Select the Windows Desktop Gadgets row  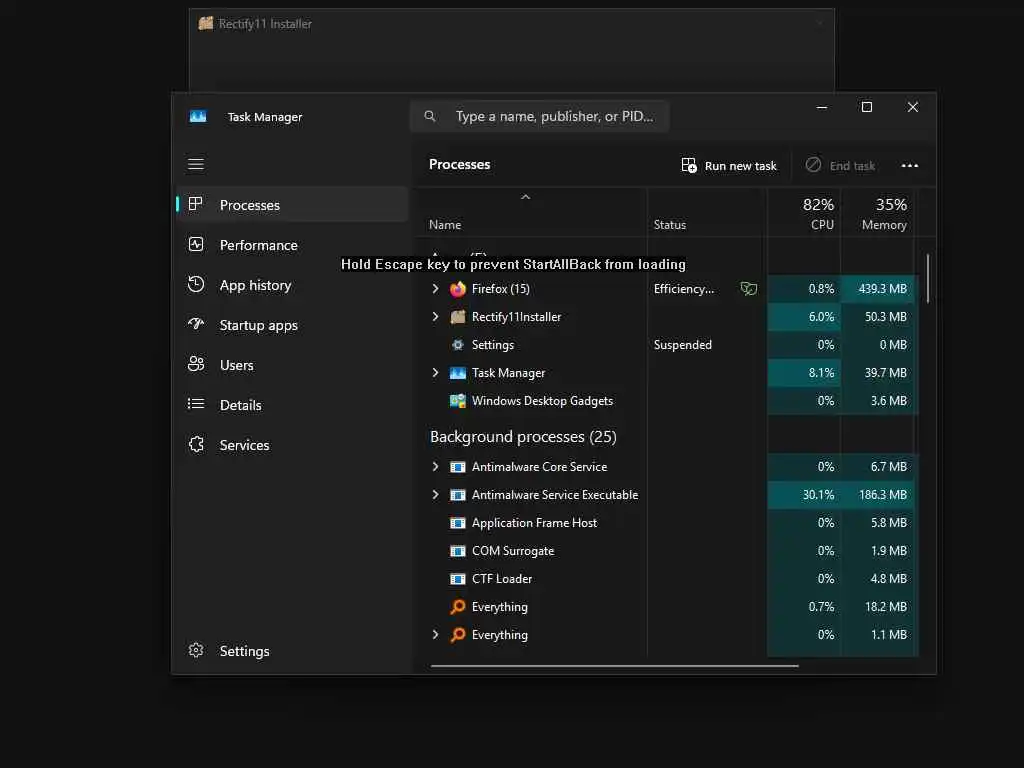(x=667, y=401)
